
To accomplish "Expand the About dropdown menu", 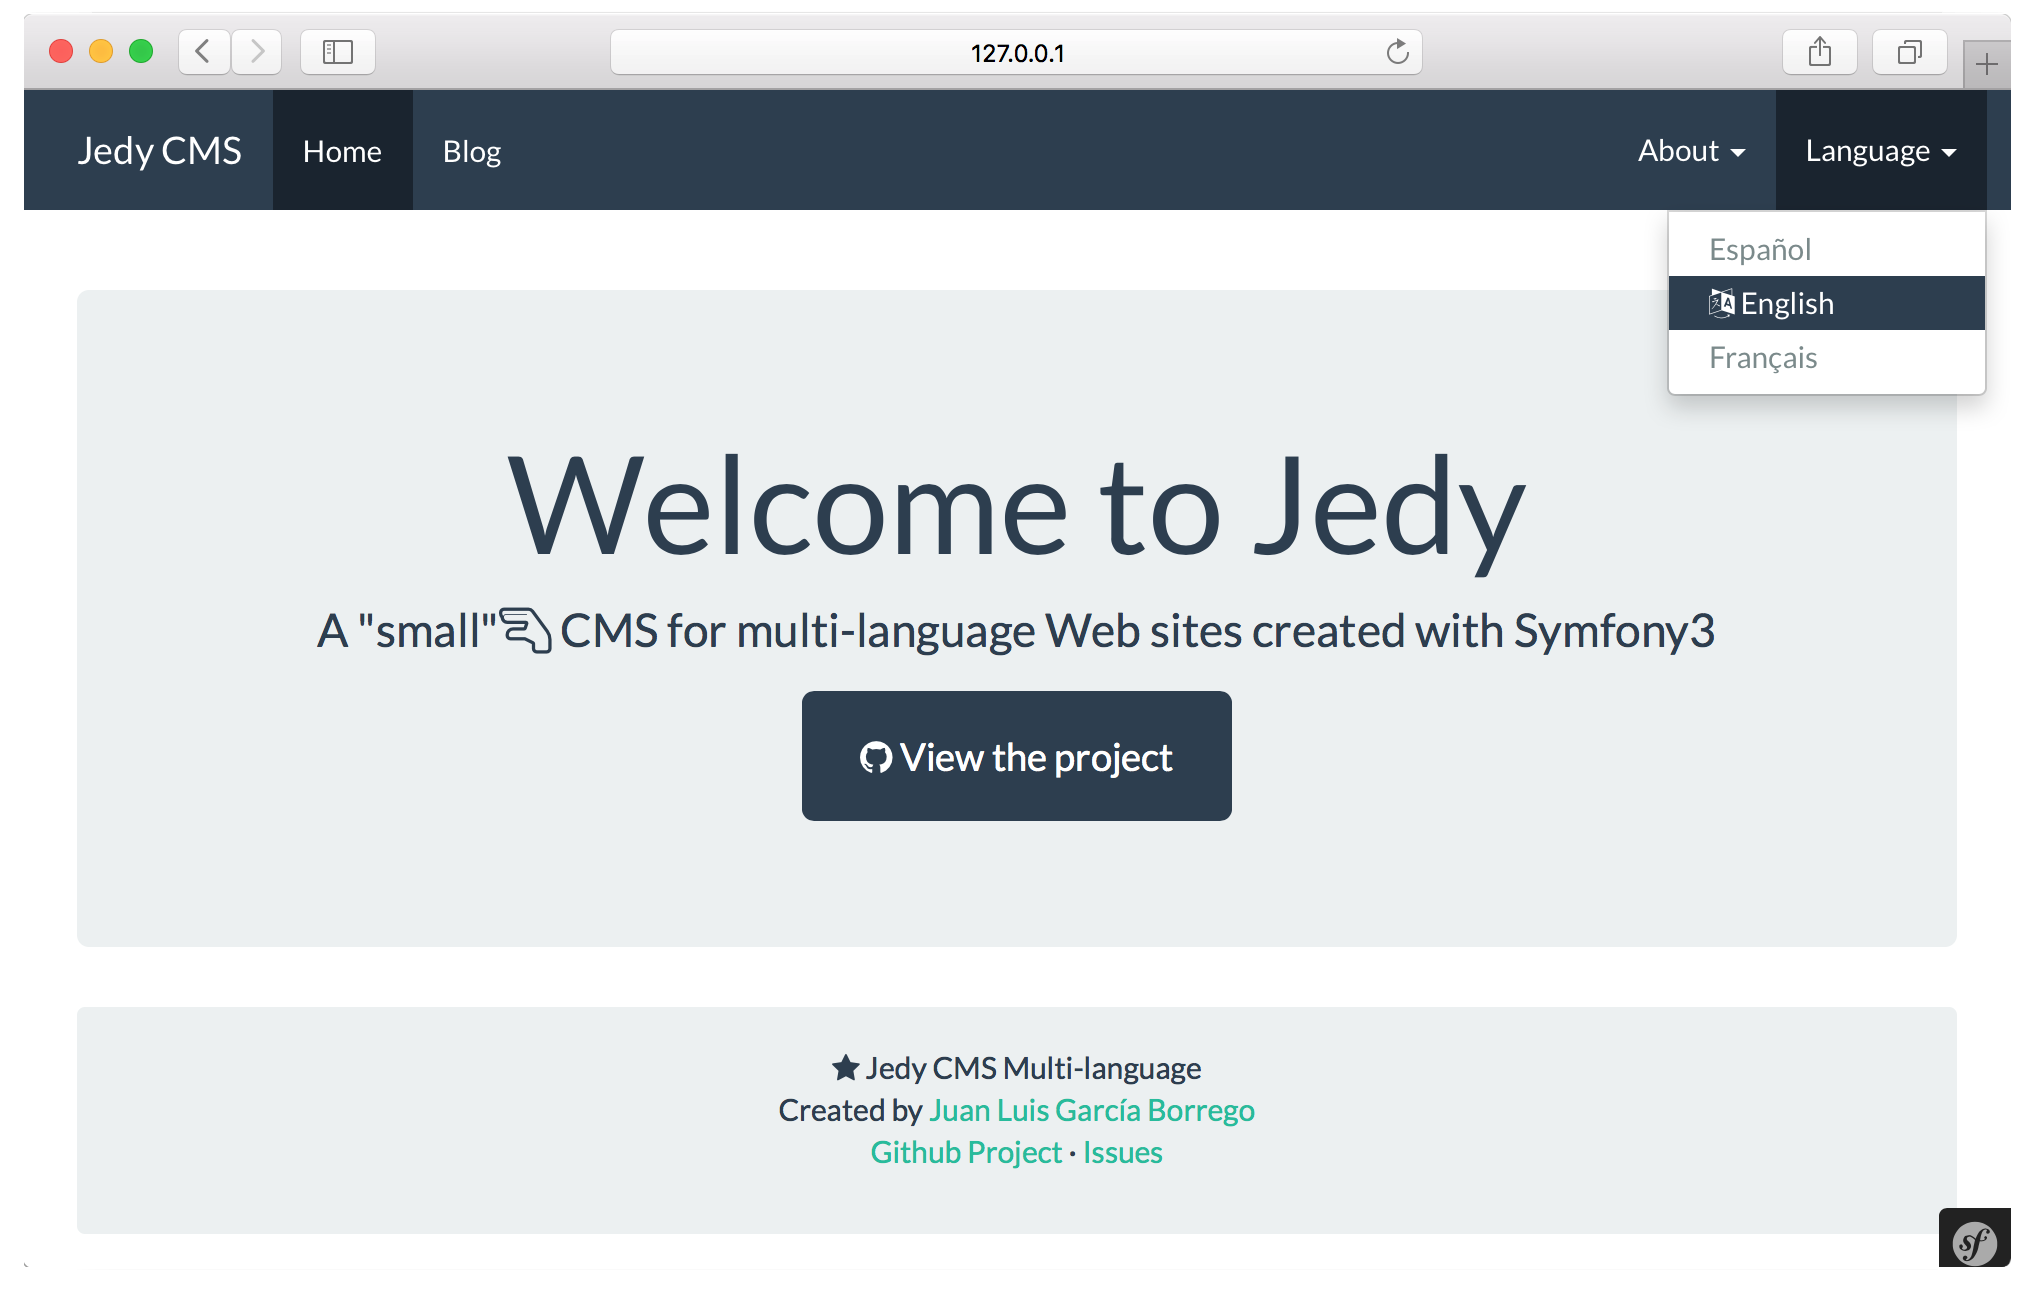I will (1691, 151).
